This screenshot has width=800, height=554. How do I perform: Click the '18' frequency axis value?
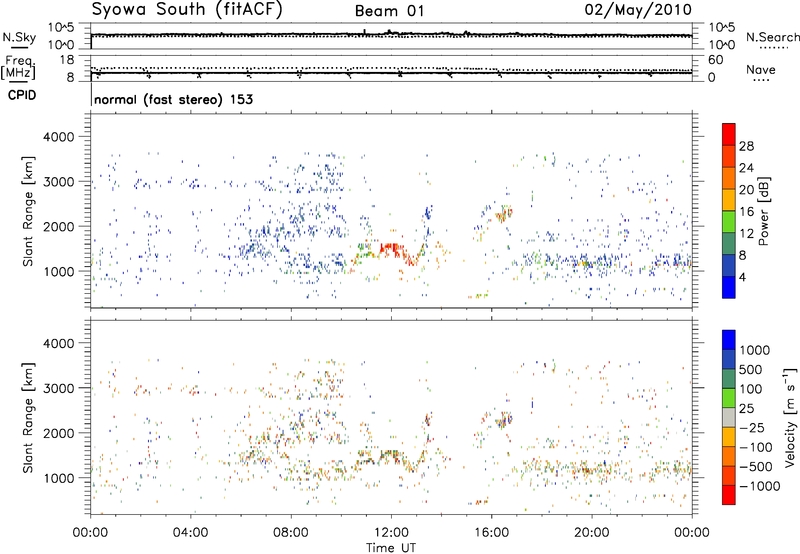[67, 60]
